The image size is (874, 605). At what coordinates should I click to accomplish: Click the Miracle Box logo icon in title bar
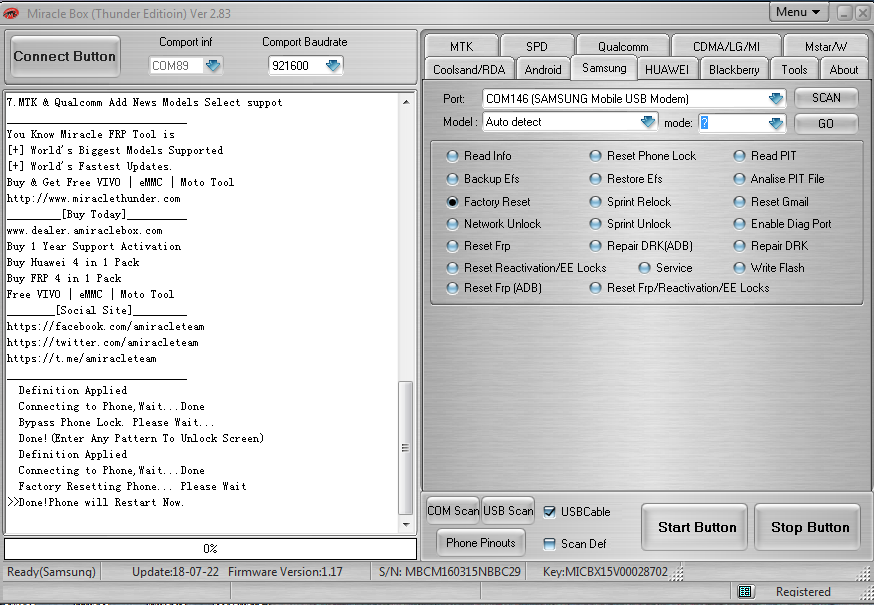[x=11, y=13]
